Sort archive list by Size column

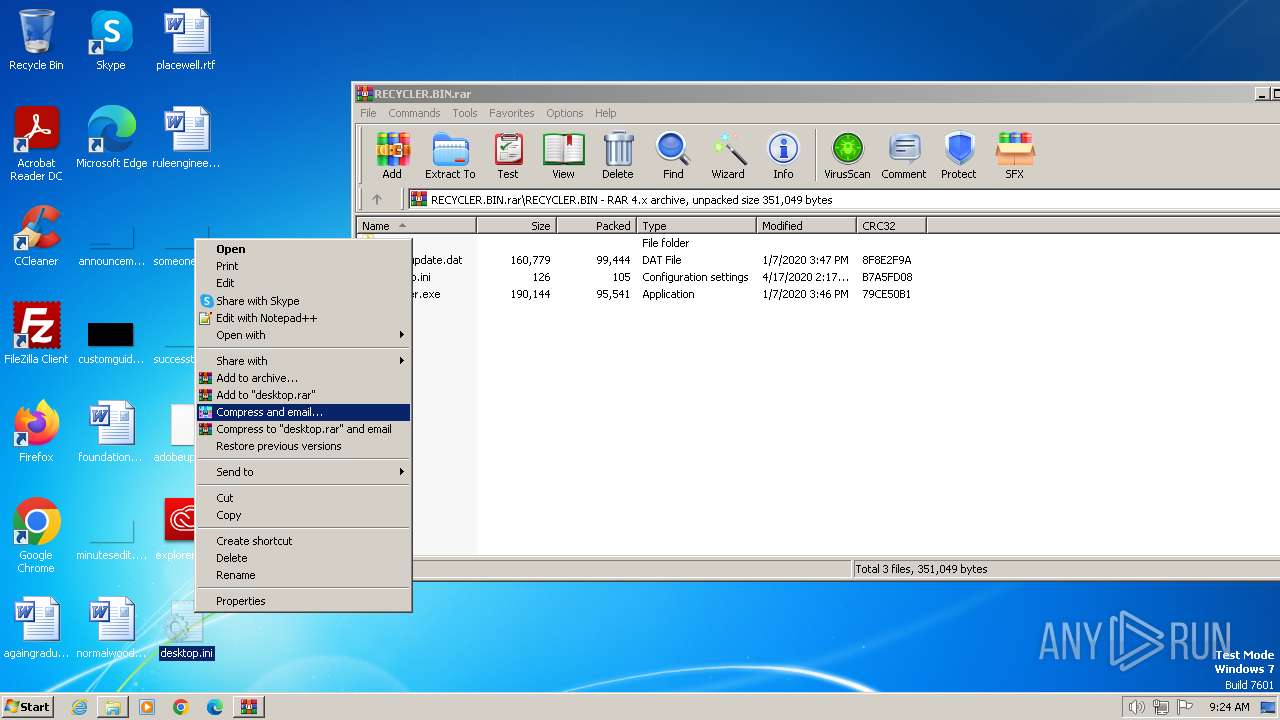coord(516,226)
